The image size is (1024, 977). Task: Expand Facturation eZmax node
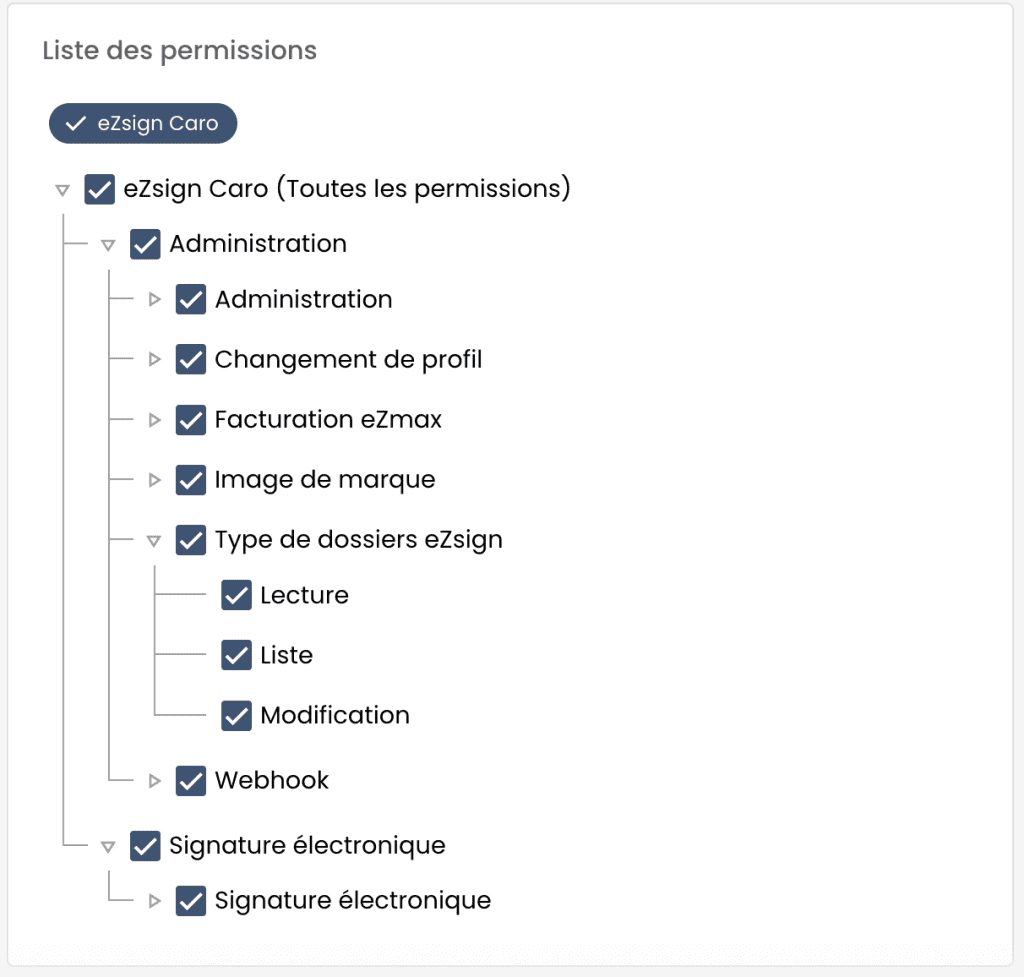(x=154, y=420)
